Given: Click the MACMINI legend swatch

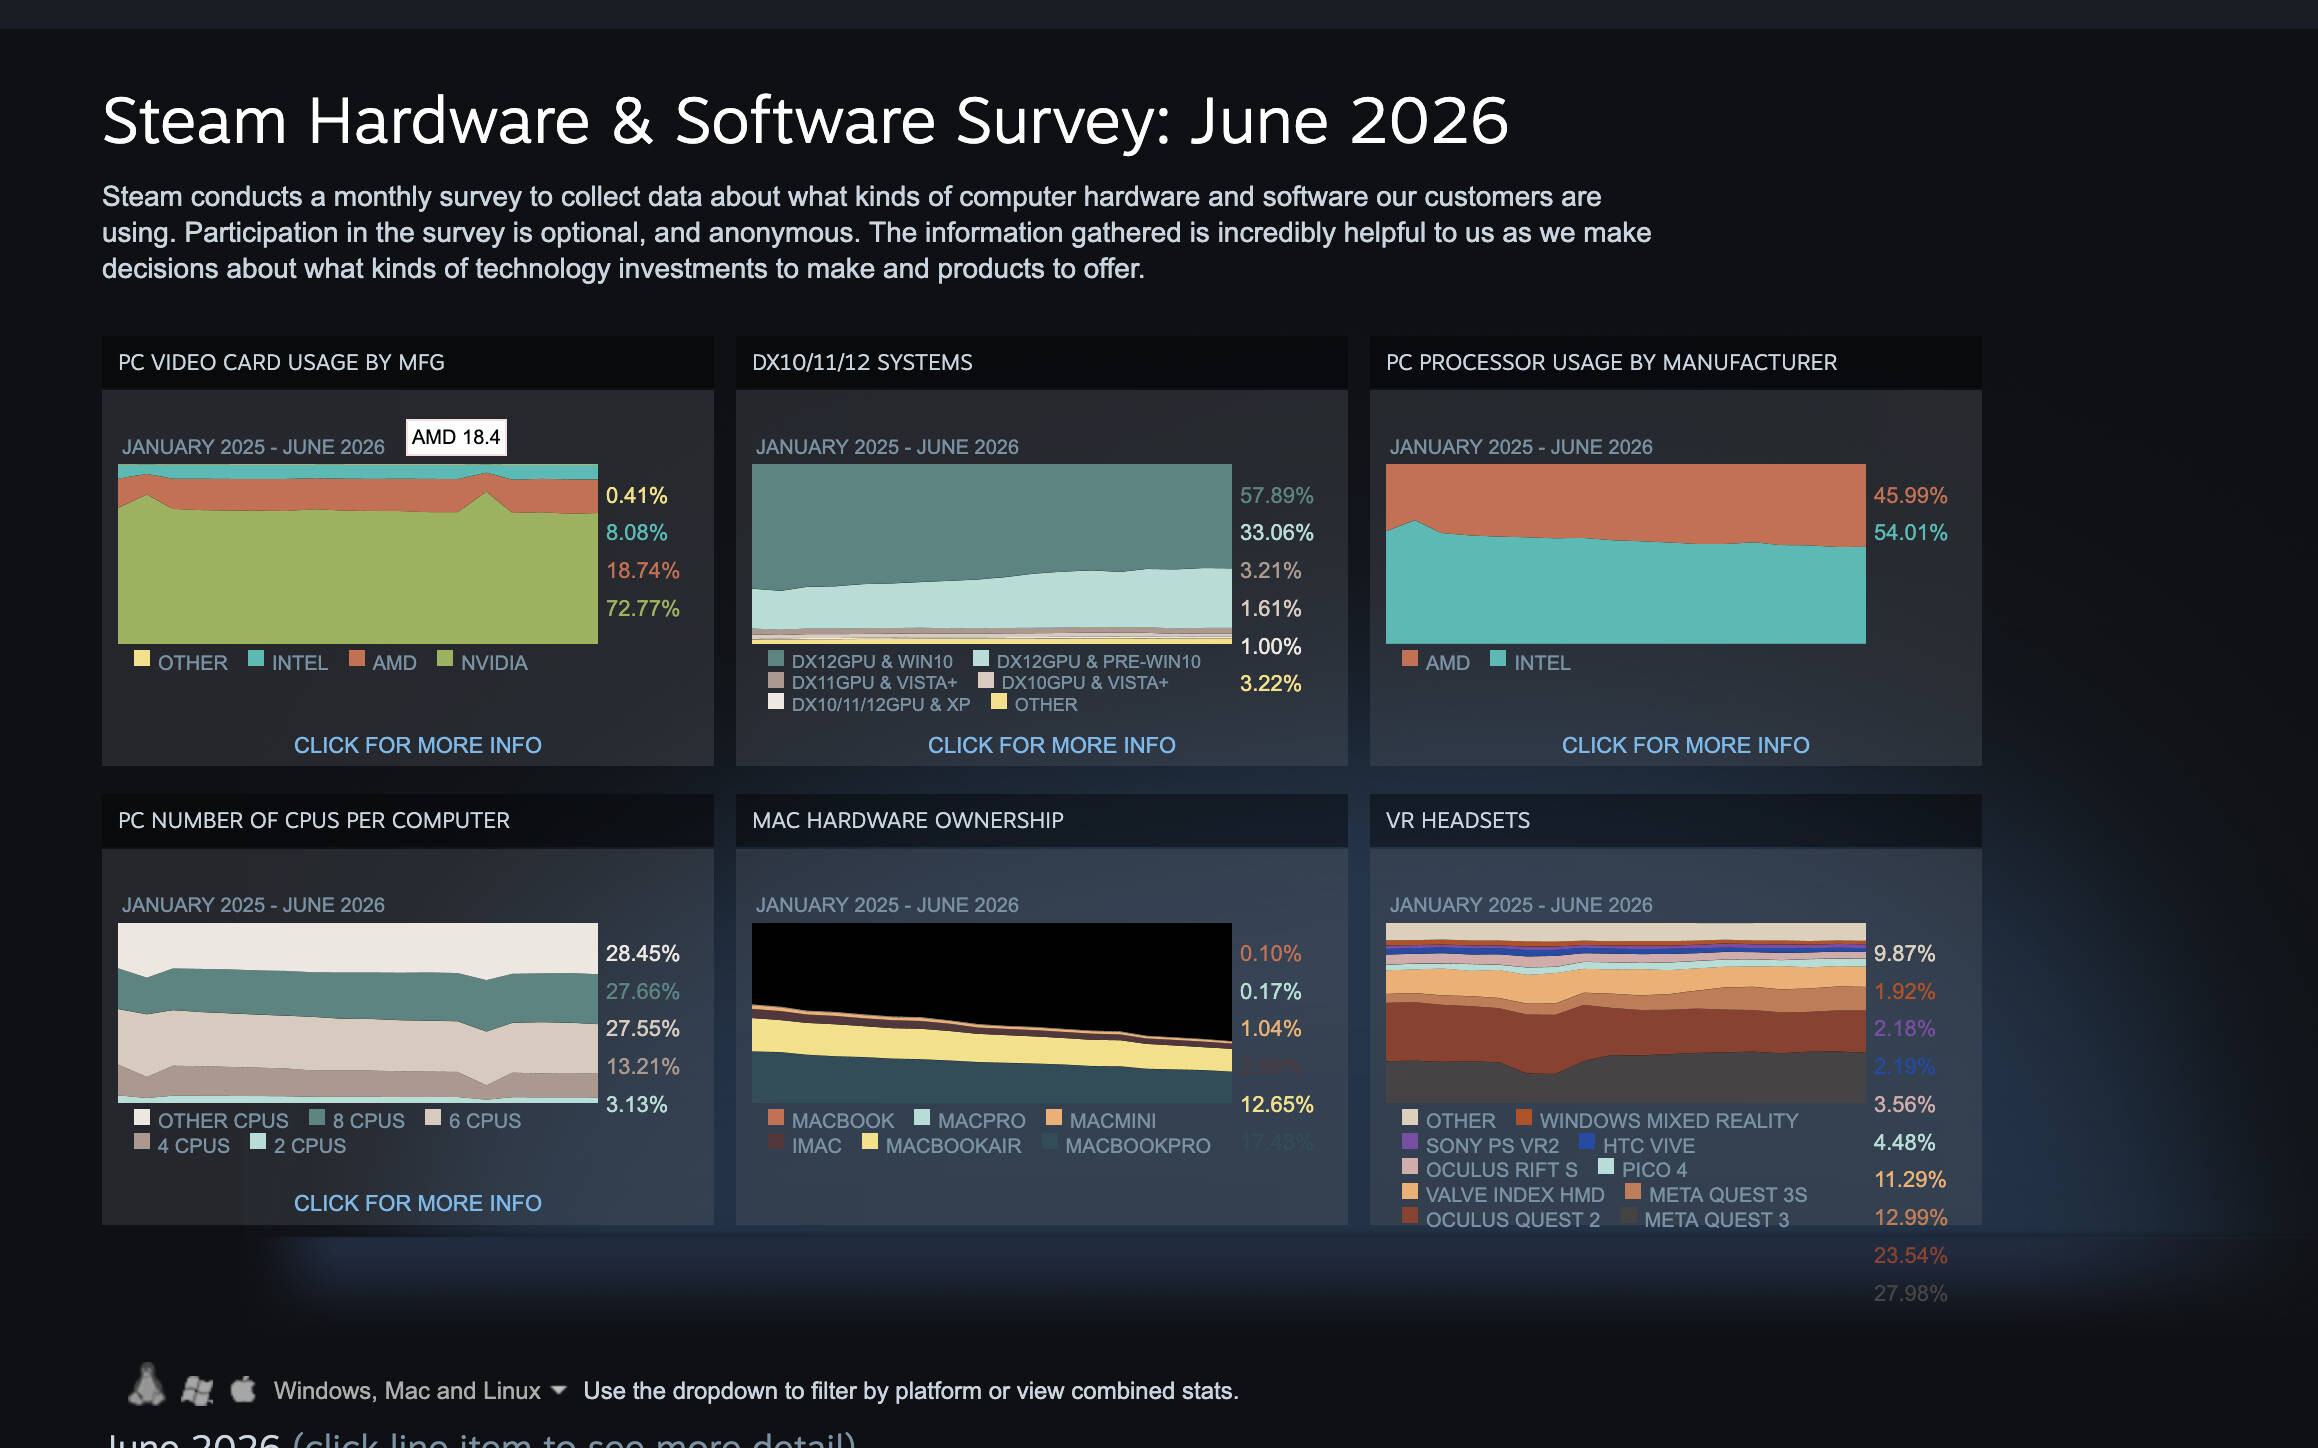Looking at the screenshot, I should tap(1054, 1117).
